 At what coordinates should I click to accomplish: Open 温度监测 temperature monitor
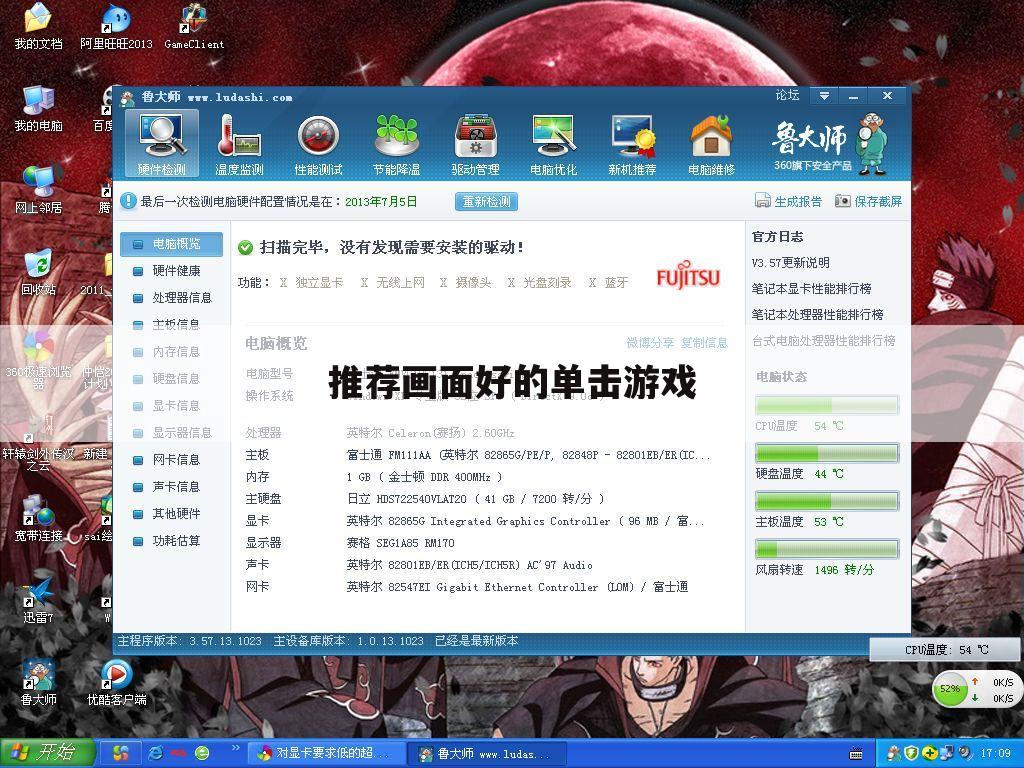[x=240, y=144]
